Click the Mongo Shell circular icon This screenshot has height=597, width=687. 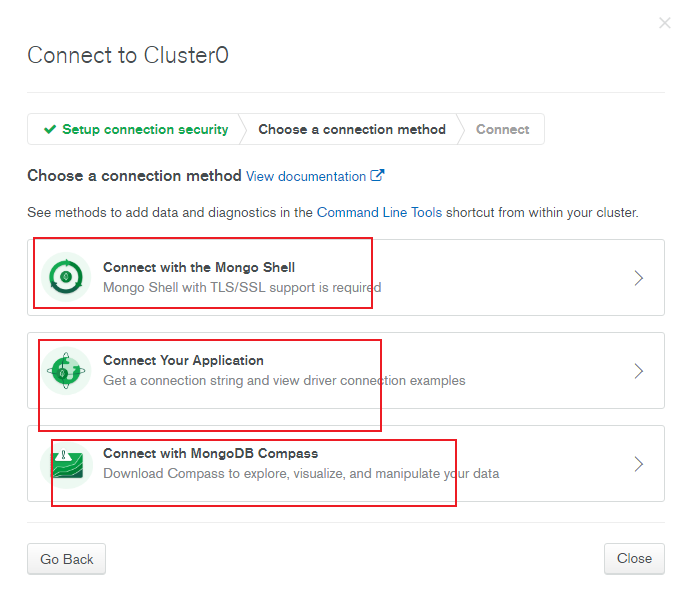66,277
